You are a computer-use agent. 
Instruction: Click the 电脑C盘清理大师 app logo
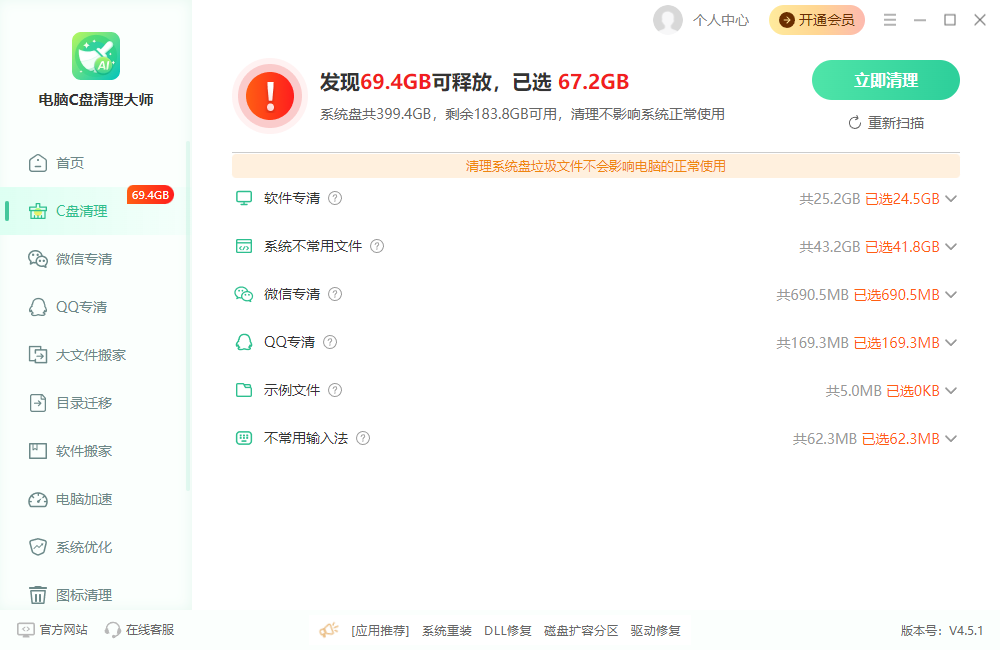pyautogui.click(x=96, y=56)
